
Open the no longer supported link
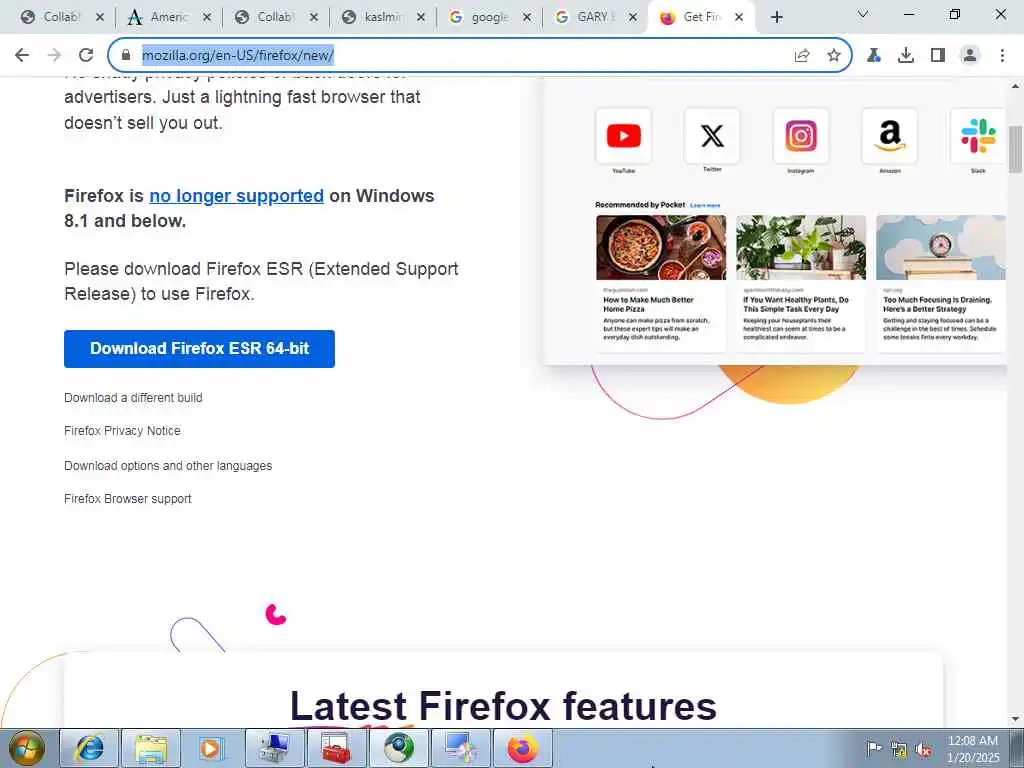pos(236,195)
